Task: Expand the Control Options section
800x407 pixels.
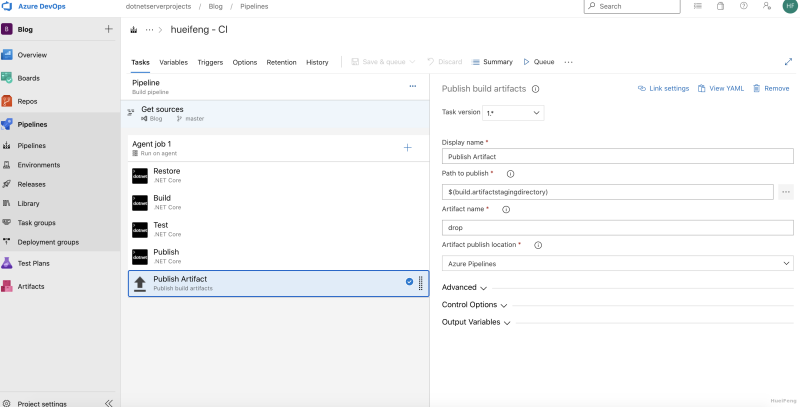Action: pyautogui.click(x=474, y=305)
